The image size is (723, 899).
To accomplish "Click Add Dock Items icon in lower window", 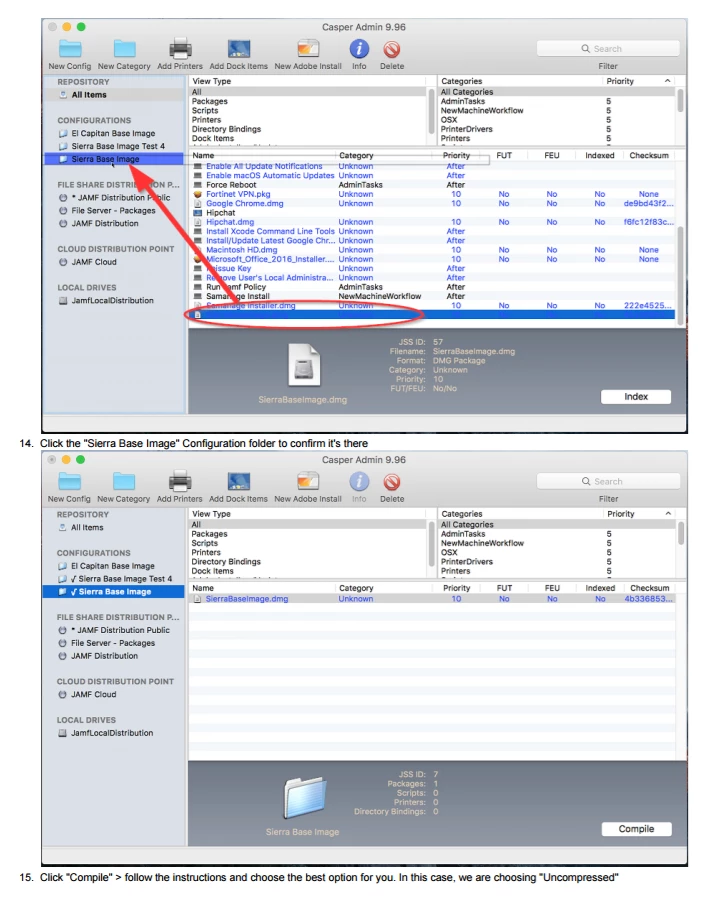I will click(239, 481).
